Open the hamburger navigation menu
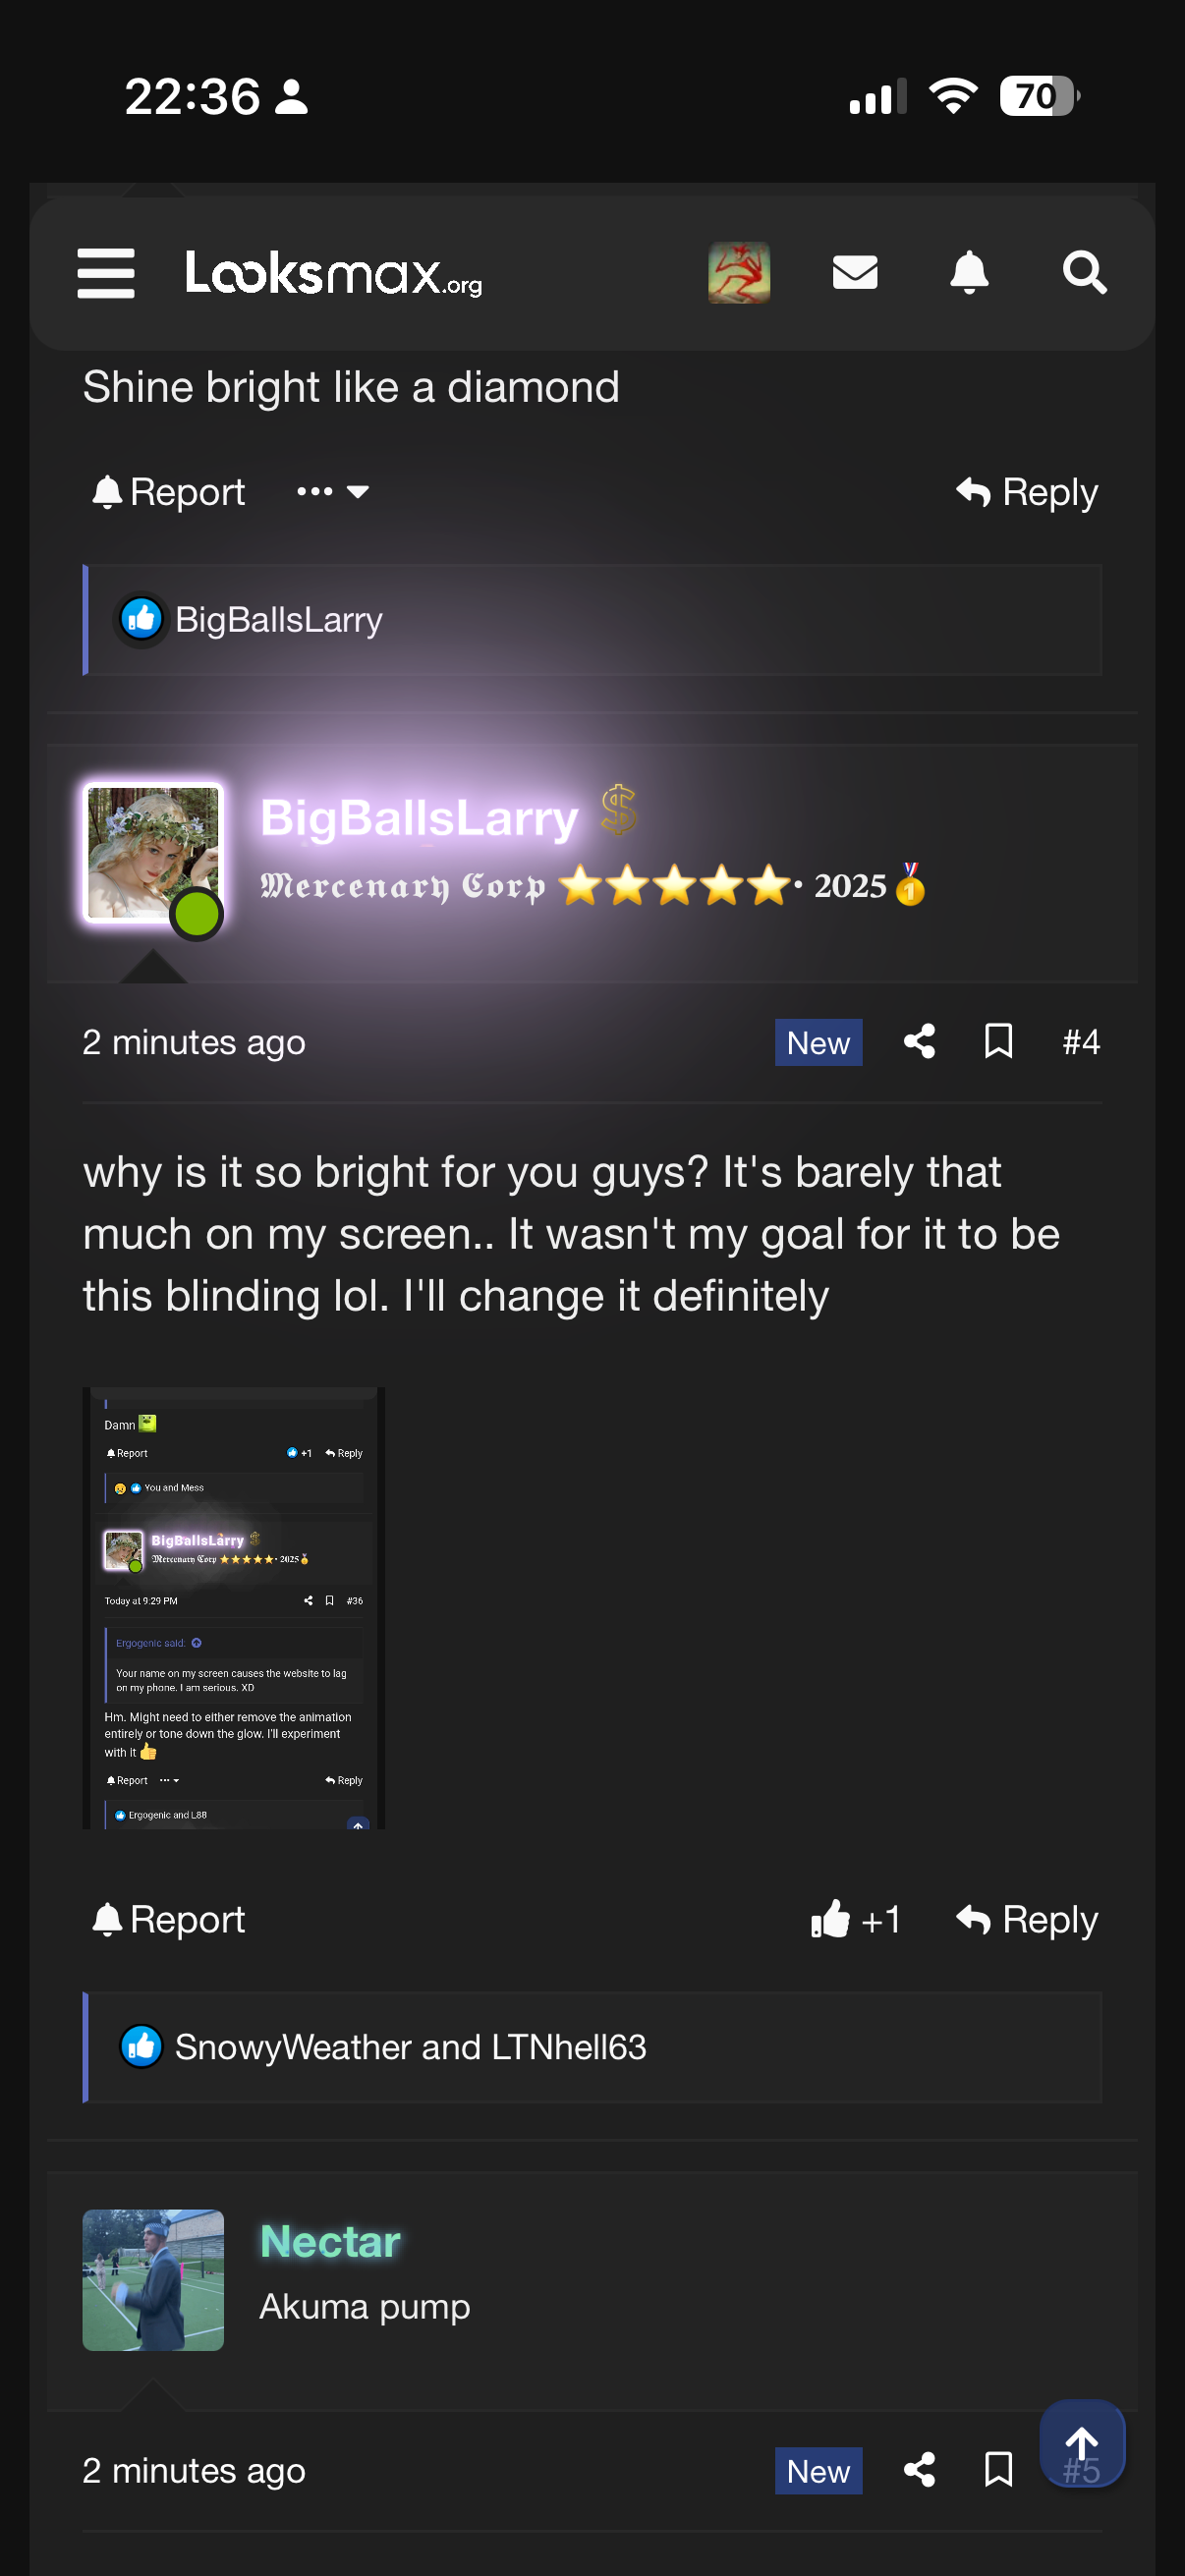The width and height of the screenshot is (1185, 2576). [106, 273]
